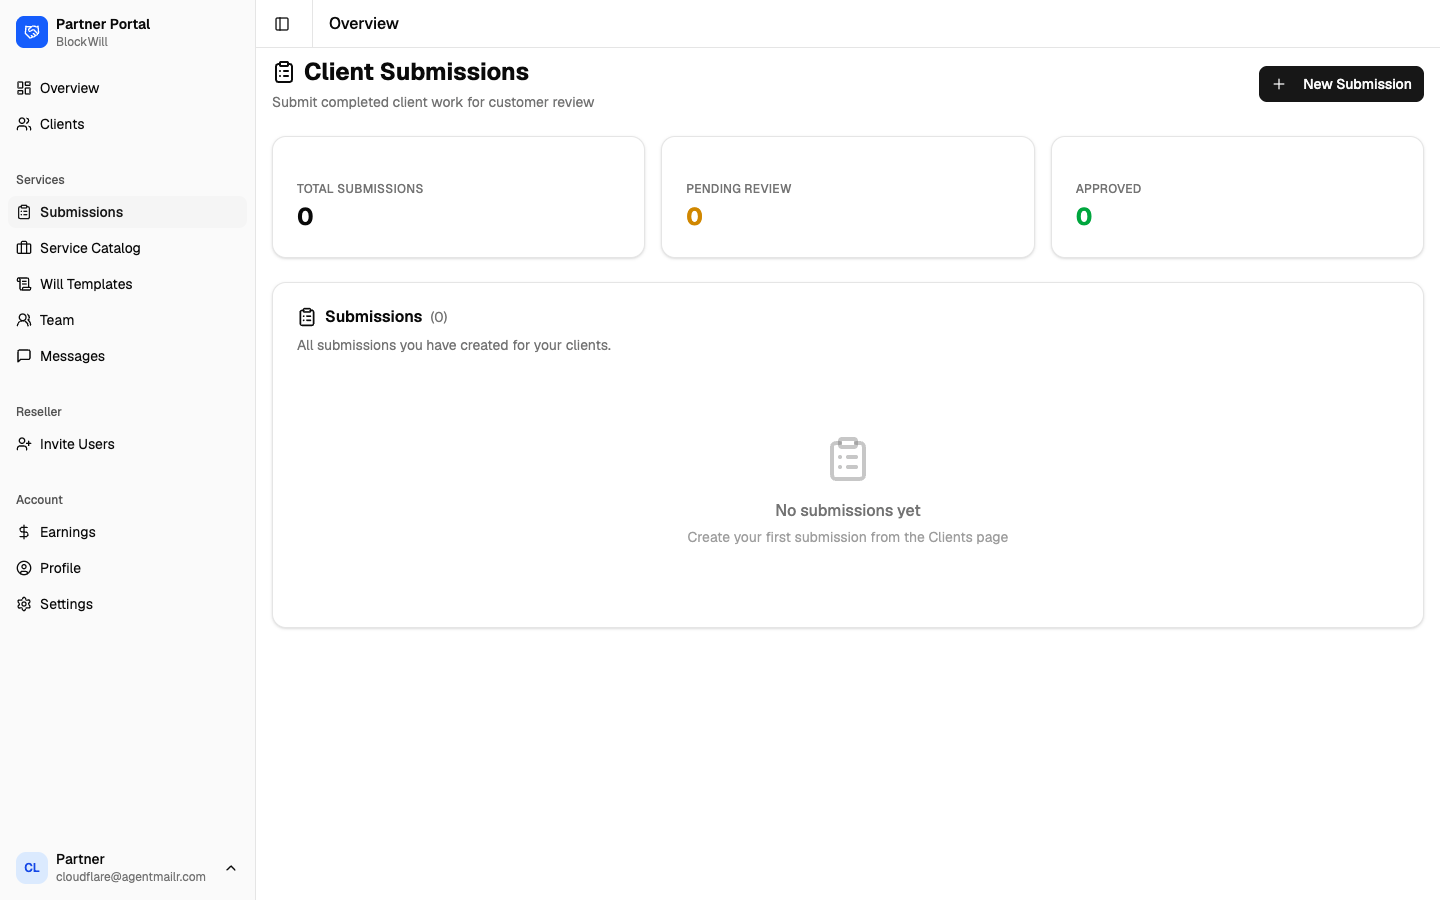Screen dimensions: 1440x900
Task: Click the Invite Users person-plus icon
Action: (24, 444)
